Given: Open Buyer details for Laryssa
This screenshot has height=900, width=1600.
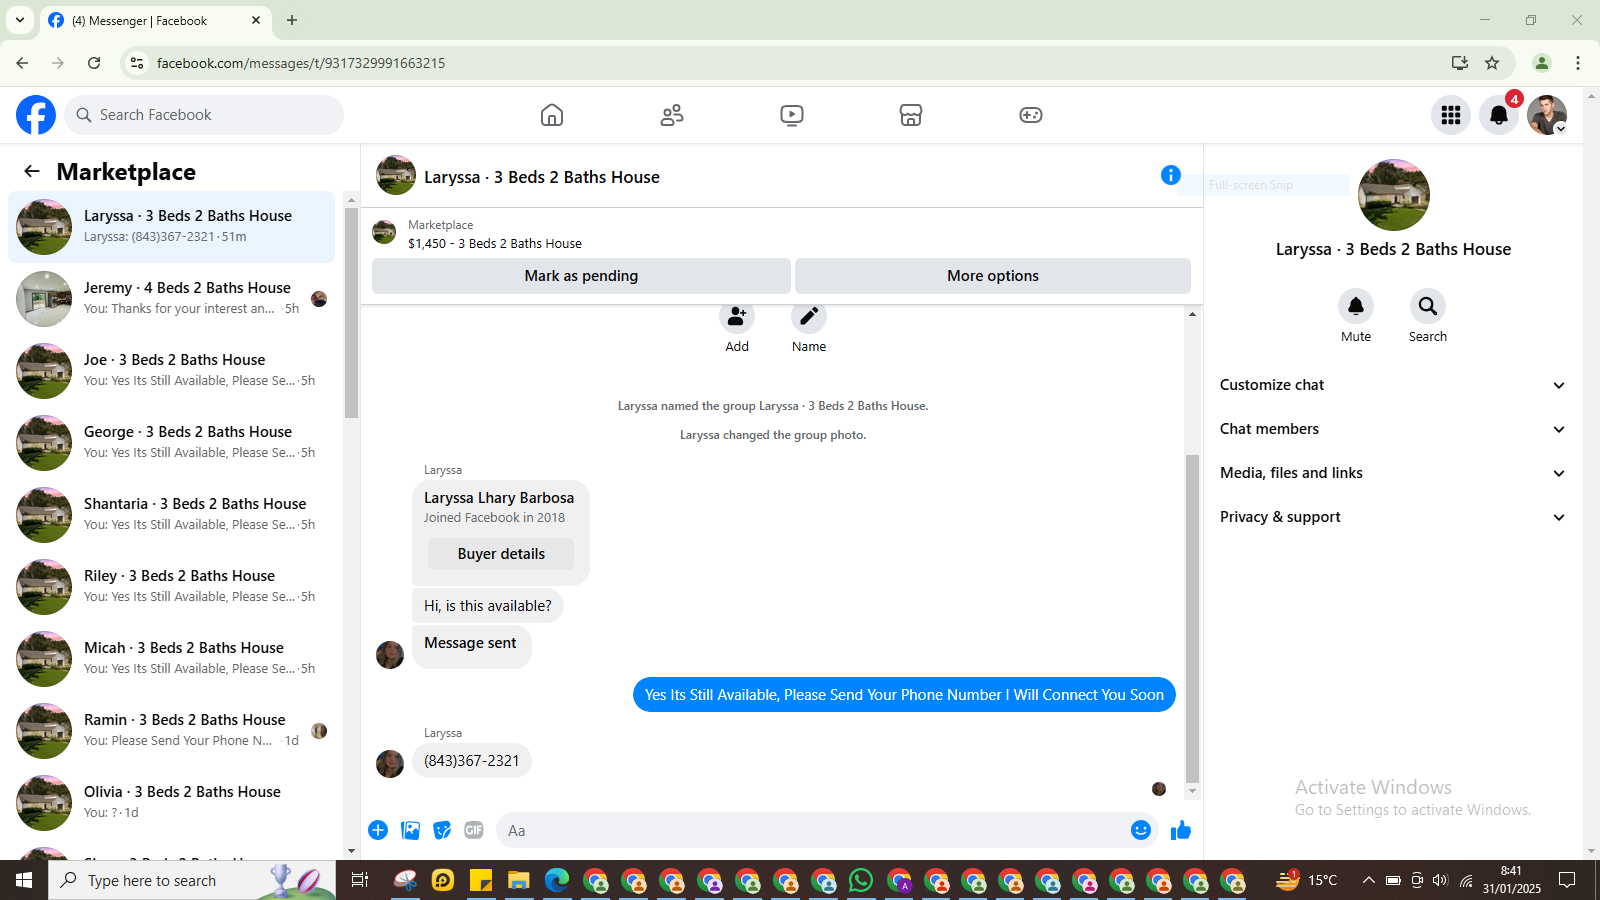Looking at the screenshot, I should [x=501, y=554].
